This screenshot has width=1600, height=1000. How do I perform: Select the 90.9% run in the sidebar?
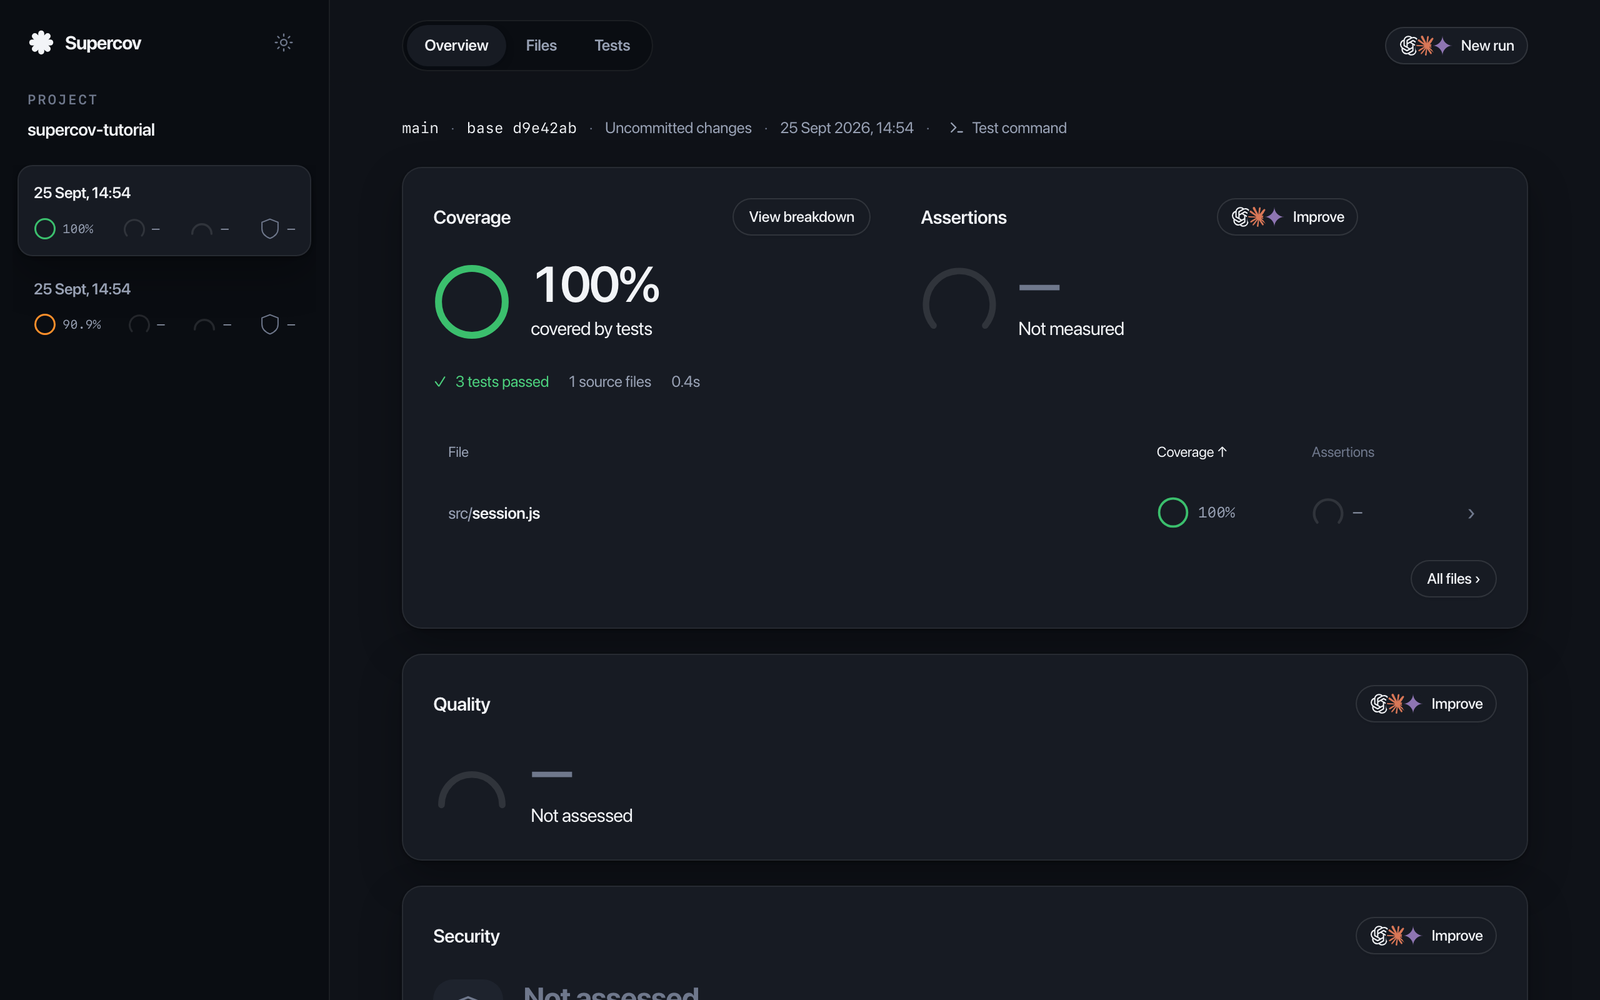click(x=164, y=306)
